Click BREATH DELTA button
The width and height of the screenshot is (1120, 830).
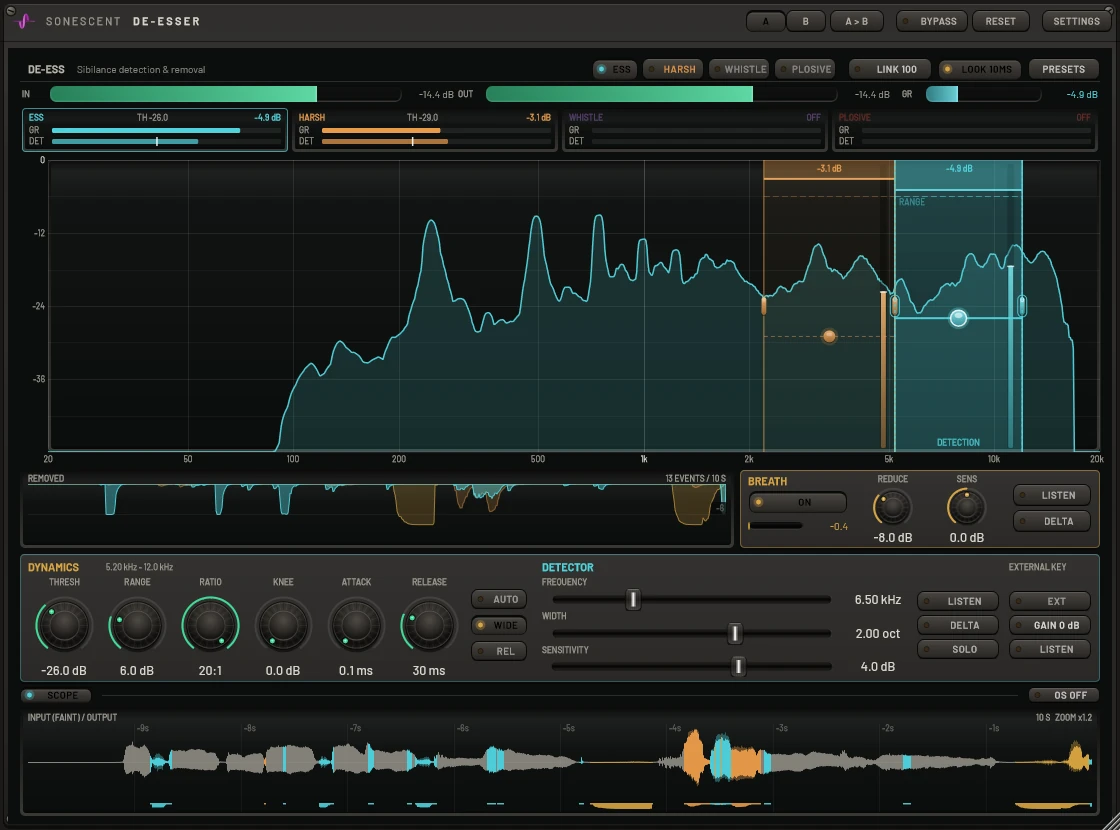(x=1051, y=521)
